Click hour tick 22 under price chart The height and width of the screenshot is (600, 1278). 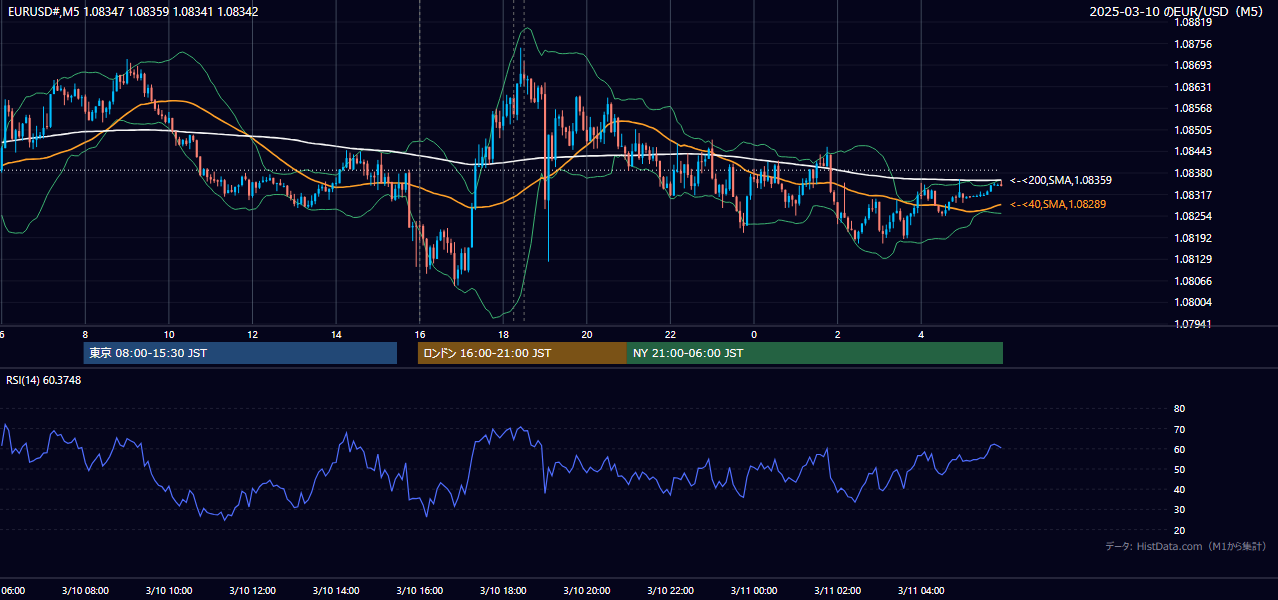pos(671,334)
